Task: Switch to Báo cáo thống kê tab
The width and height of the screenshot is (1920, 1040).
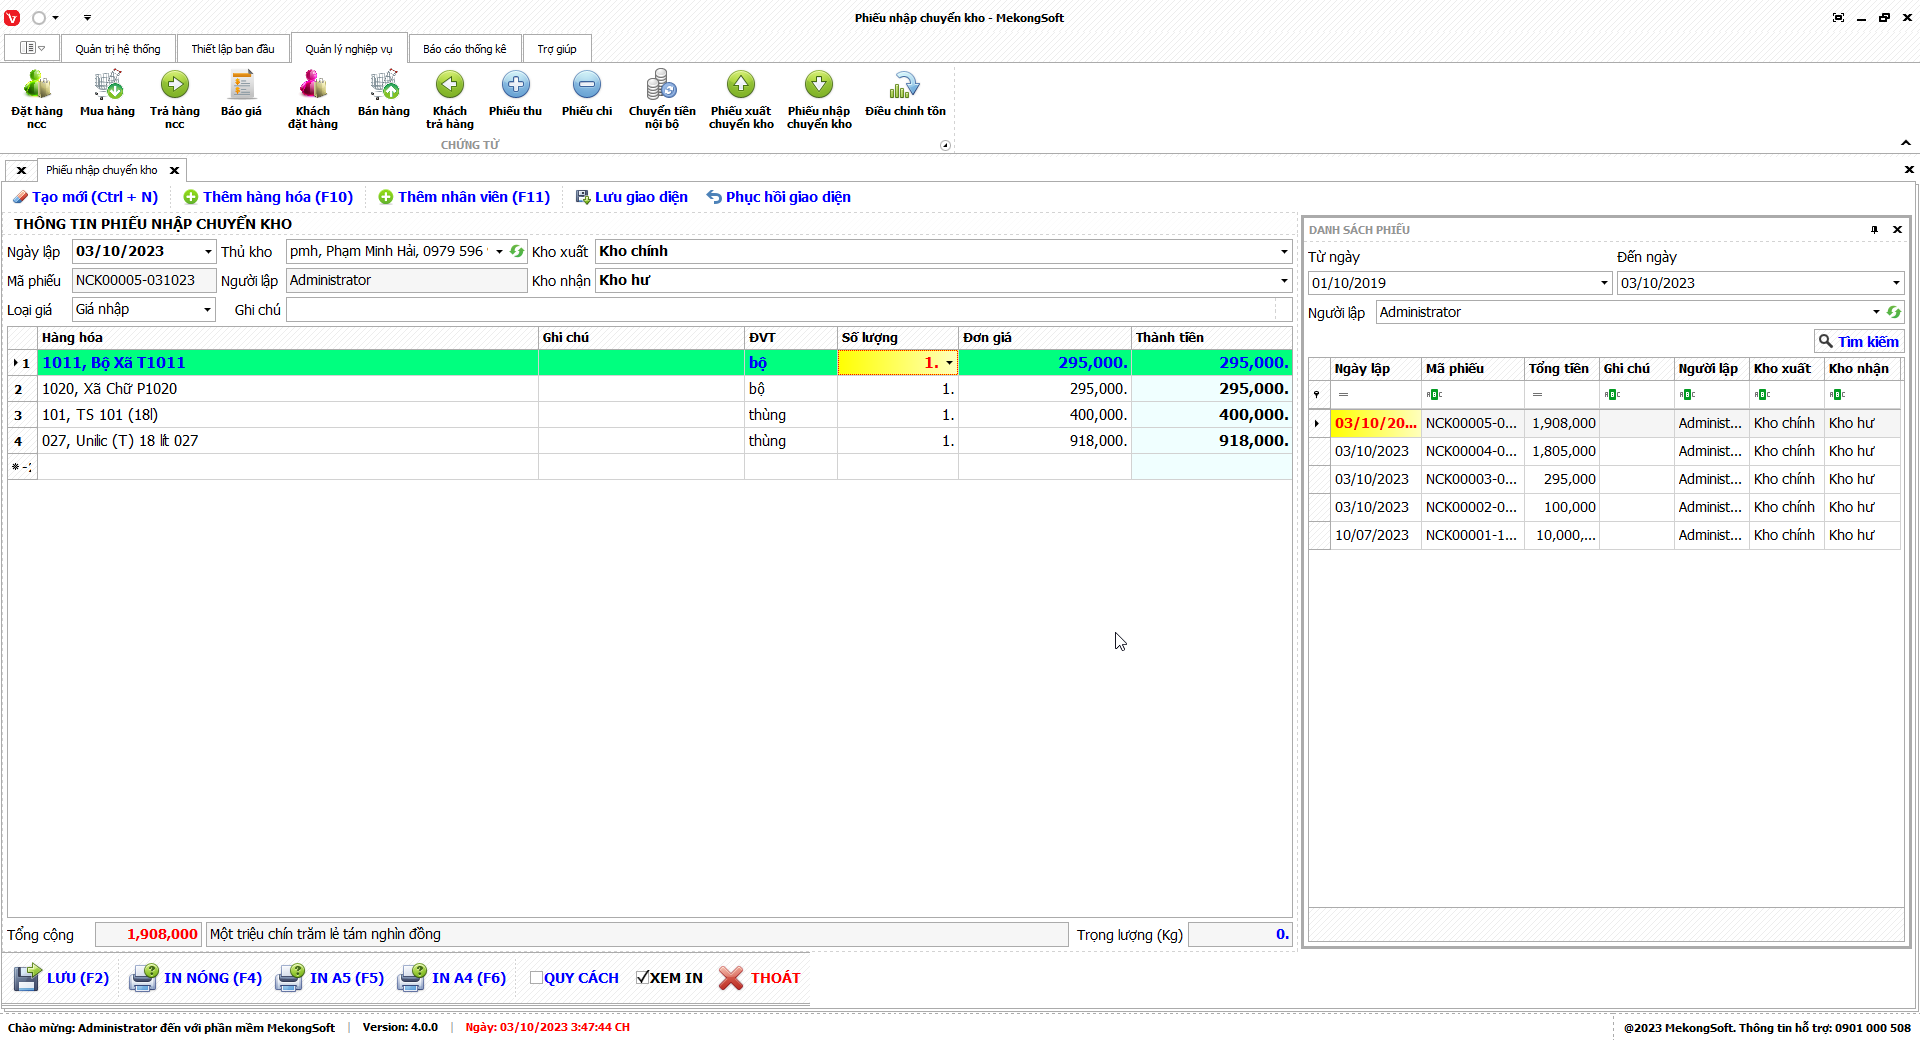Action: click(x=464, y=49)
